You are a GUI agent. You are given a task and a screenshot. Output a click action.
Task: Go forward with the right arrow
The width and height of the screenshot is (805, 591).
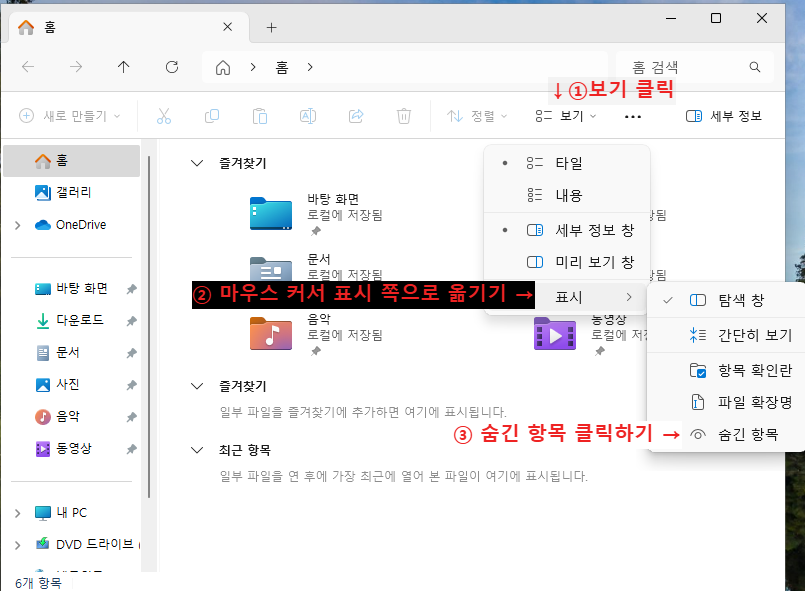click(76, 67)
